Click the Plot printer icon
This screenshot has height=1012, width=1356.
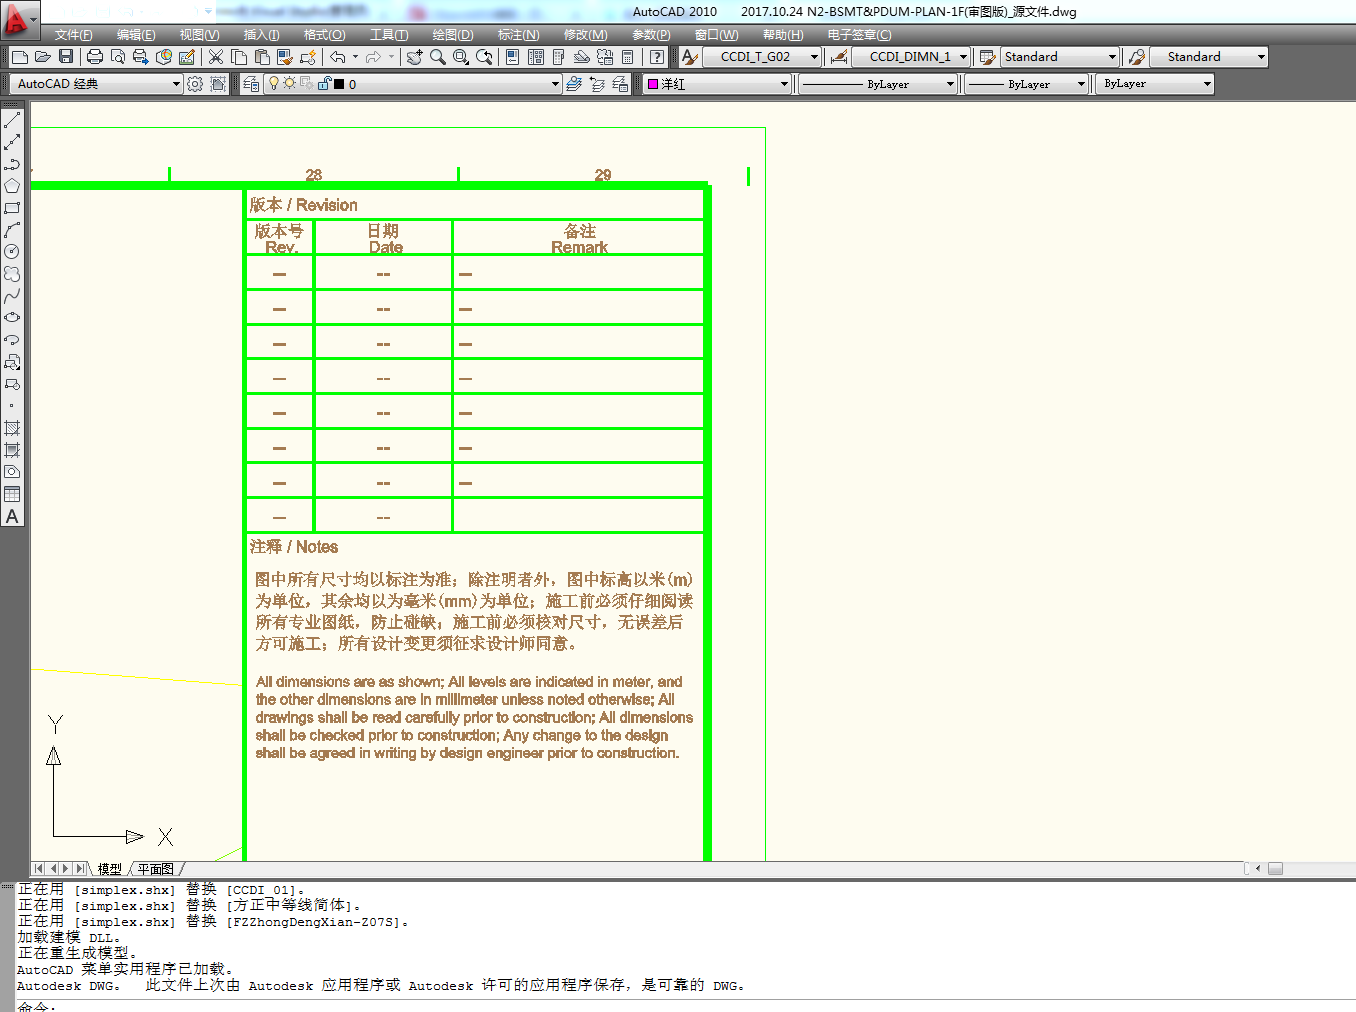(95, 57)
